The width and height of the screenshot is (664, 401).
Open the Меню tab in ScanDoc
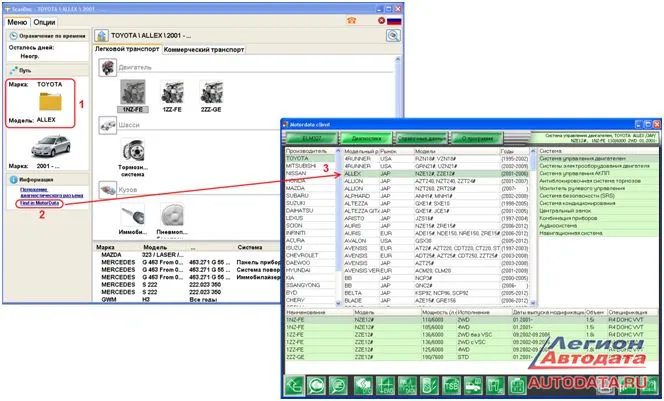17,22
